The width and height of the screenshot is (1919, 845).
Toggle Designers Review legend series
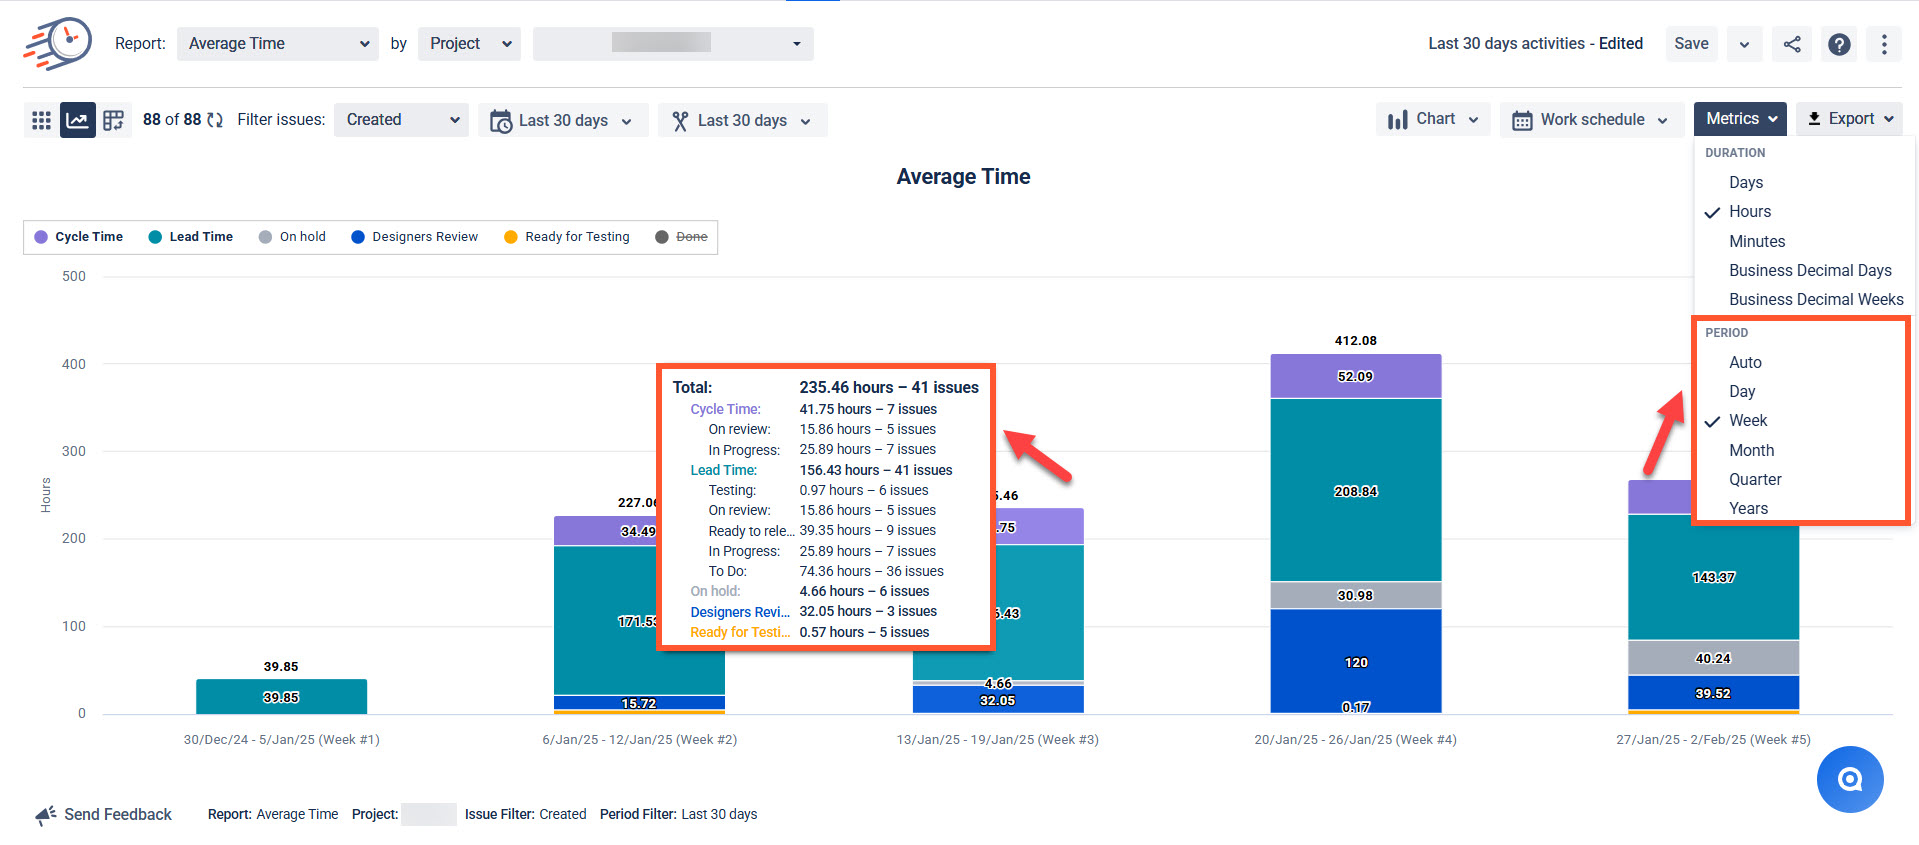tap(414, 237)
